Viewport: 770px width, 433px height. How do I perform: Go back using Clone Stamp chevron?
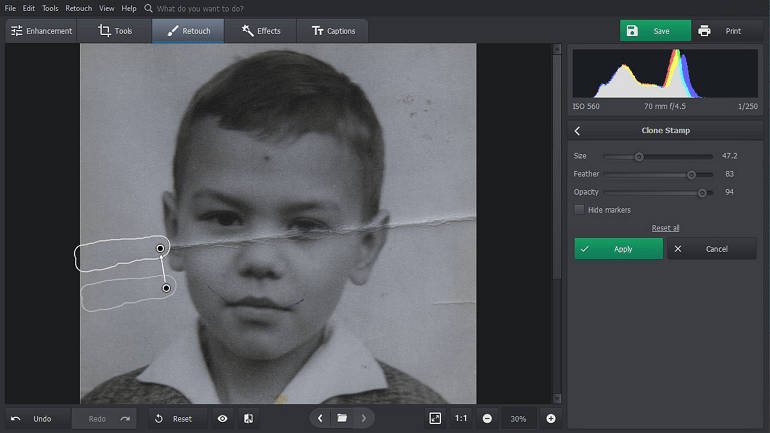(578, 131)
